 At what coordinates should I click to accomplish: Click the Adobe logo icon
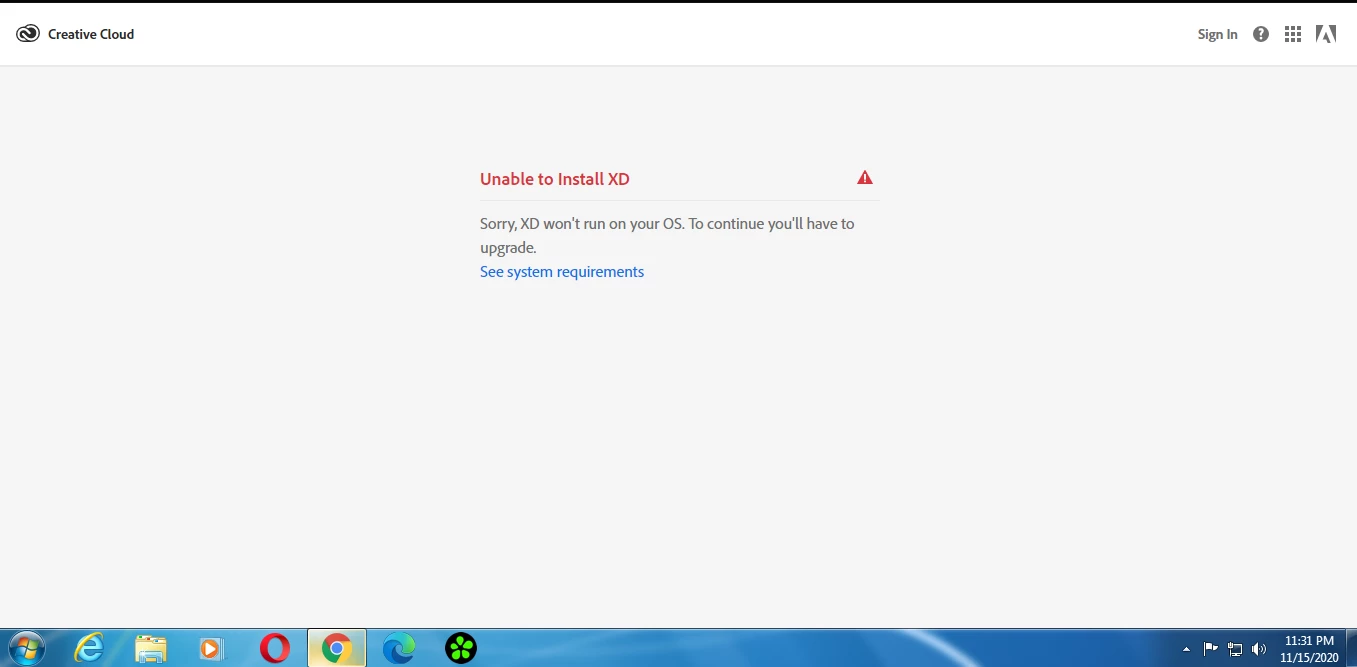pos(1326,34)
